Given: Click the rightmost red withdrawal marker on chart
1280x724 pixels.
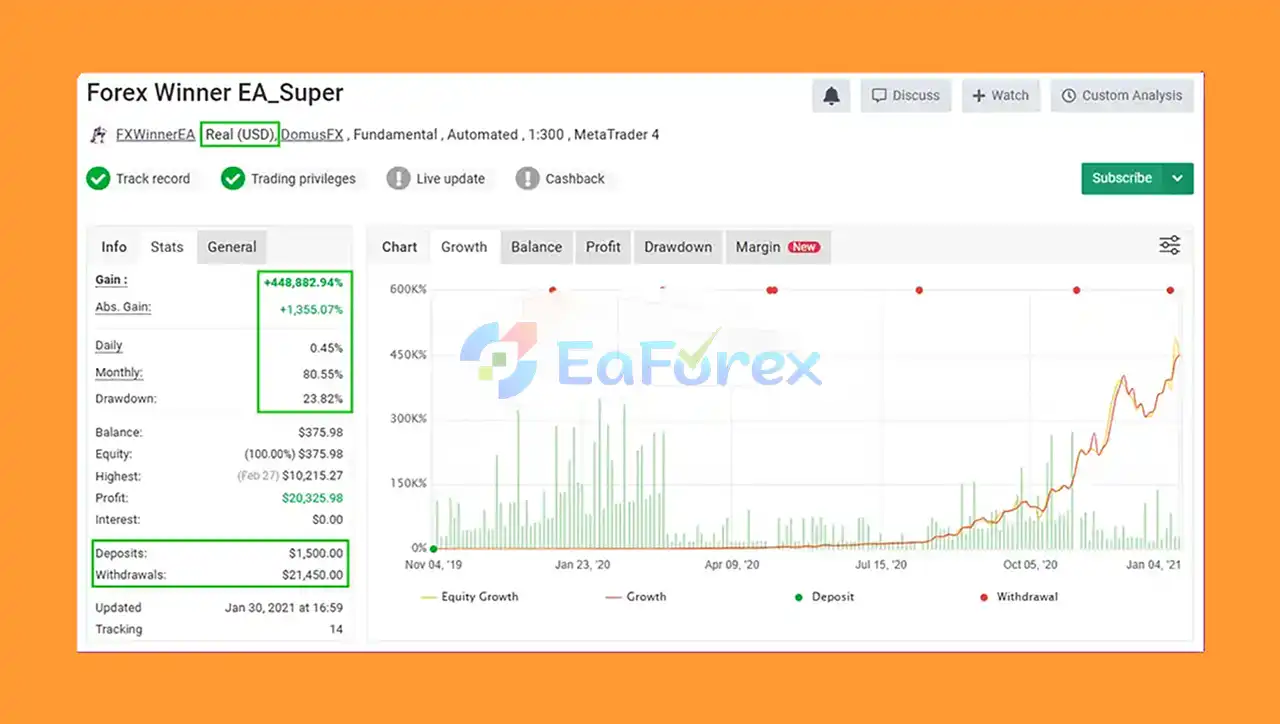Looking at the screenshot, I should [1170, 290].
